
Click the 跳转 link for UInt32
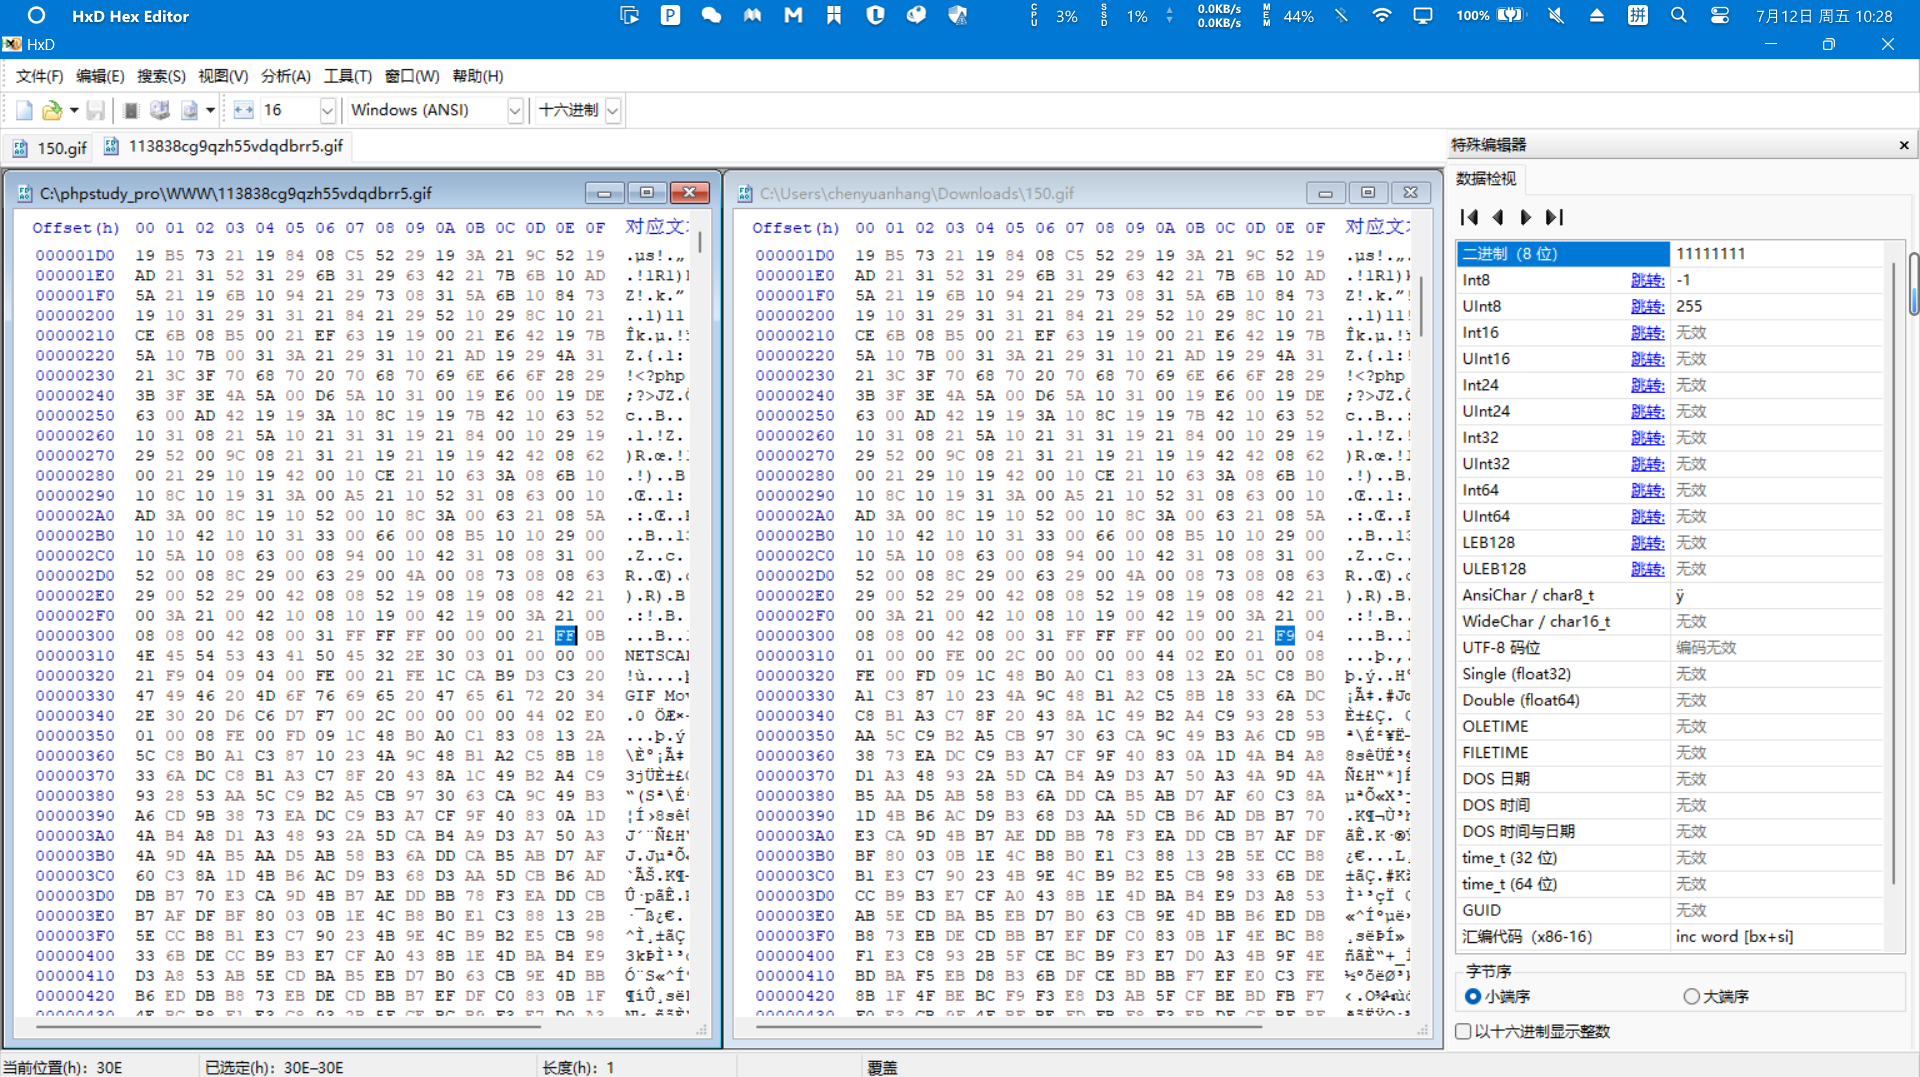[x=1647, y=464]
